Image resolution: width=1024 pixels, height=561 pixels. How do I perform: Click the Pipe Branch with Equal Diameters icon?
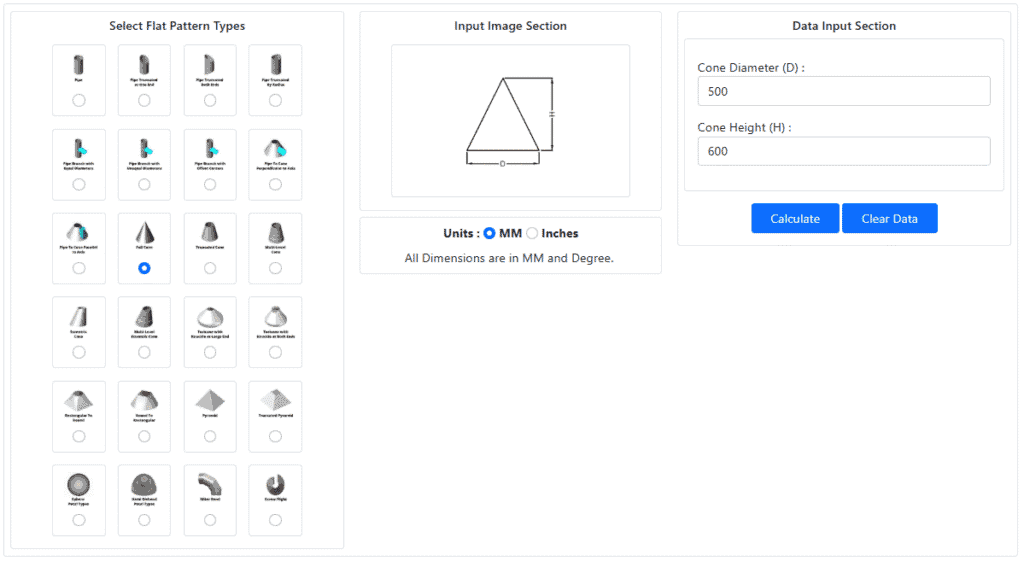click(79, 149)
